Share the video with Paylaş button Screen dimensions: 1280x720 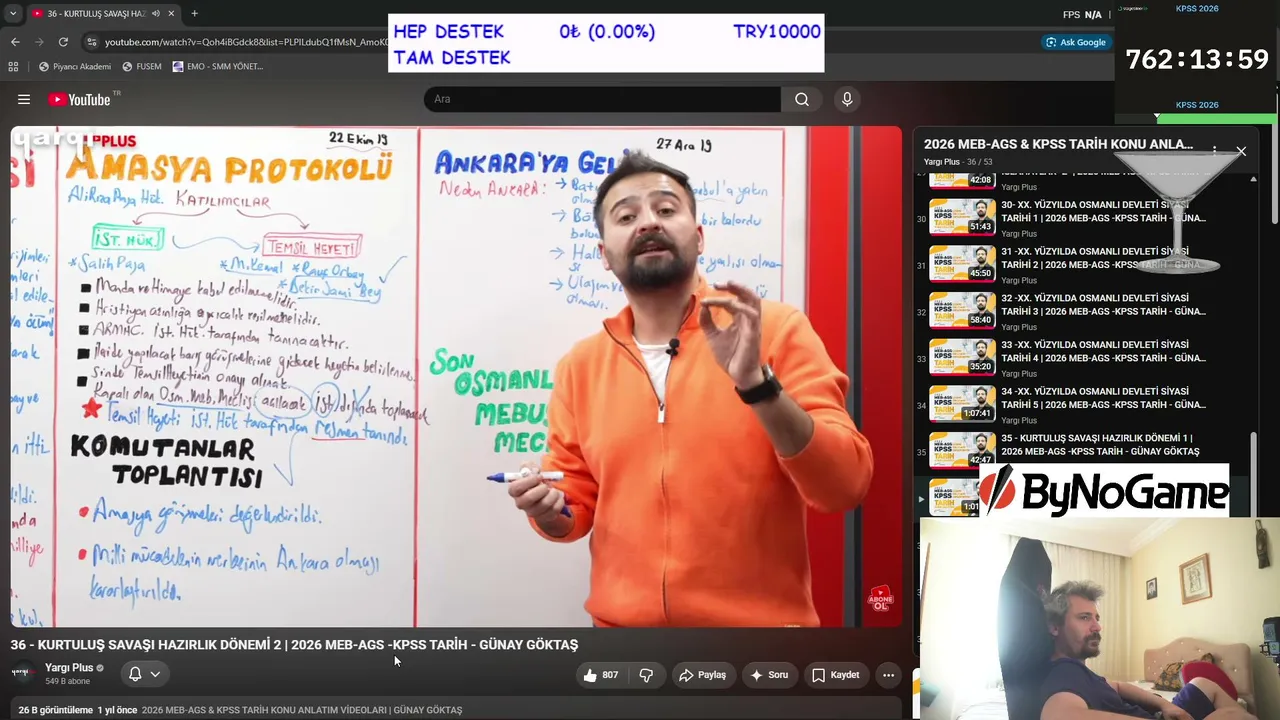(702, 675)
